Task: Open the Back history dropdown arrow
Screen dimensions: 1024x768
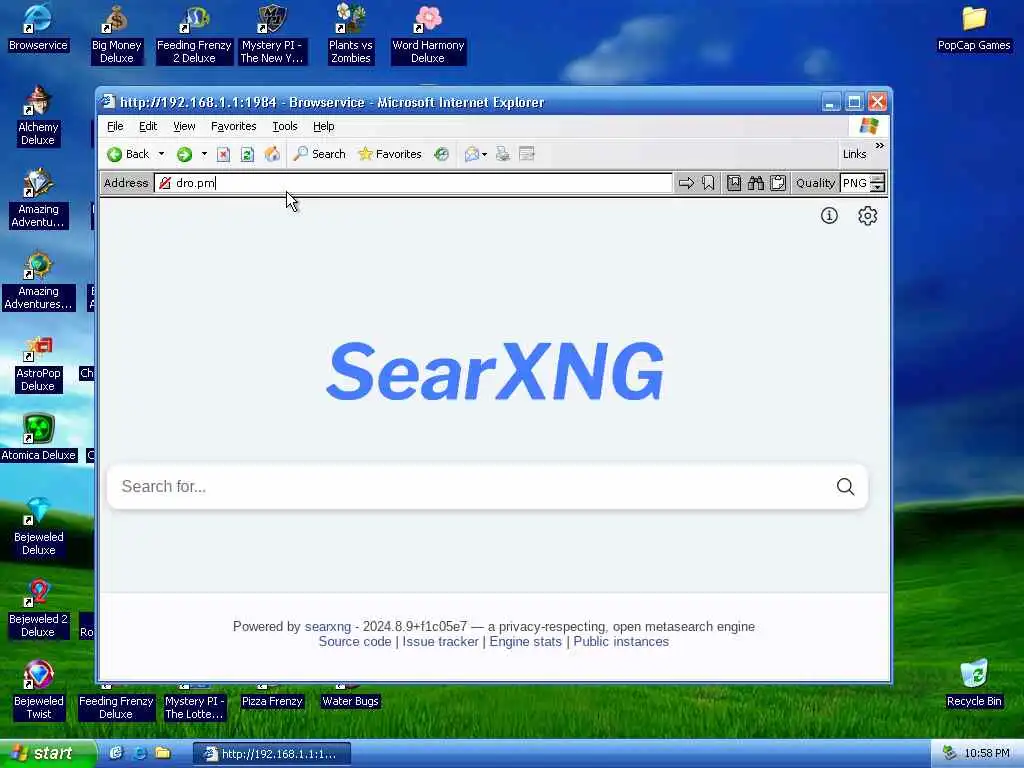Action: click(161, 154)
